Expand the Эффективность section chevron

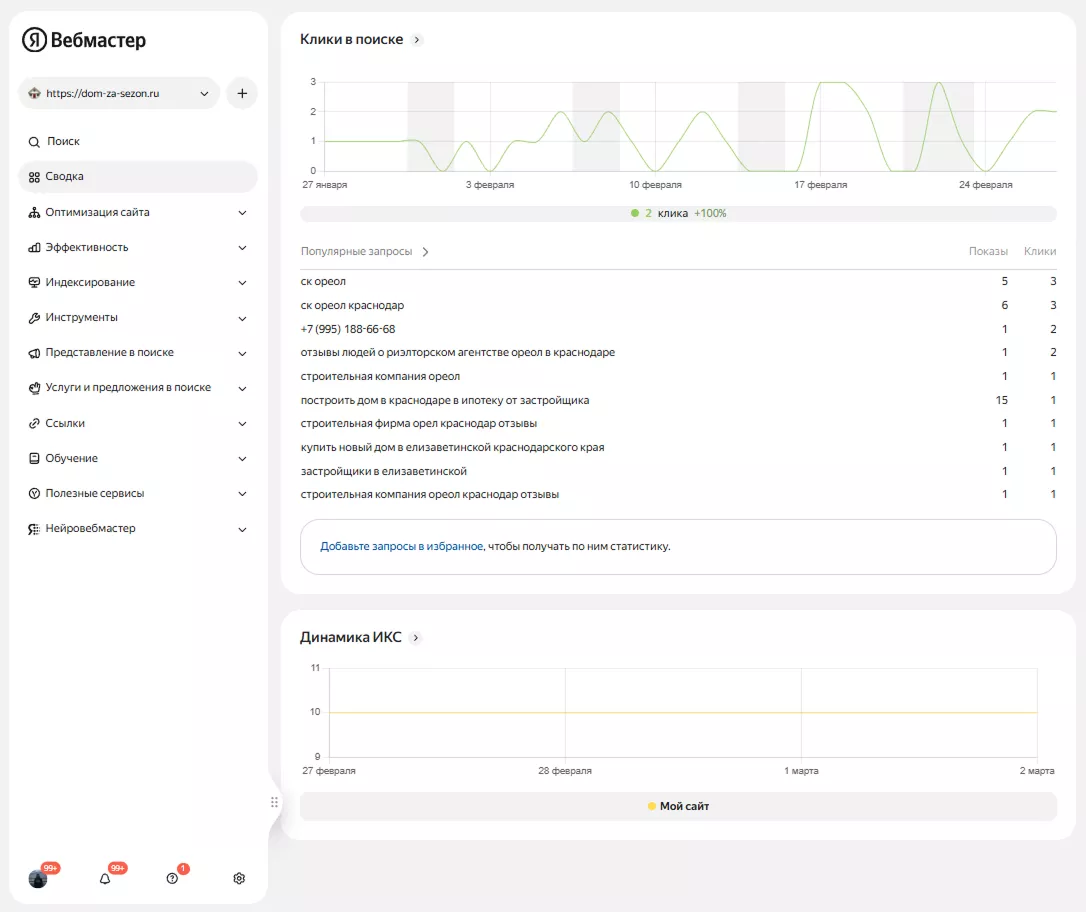pyautogui.click(x=242, y=247)
